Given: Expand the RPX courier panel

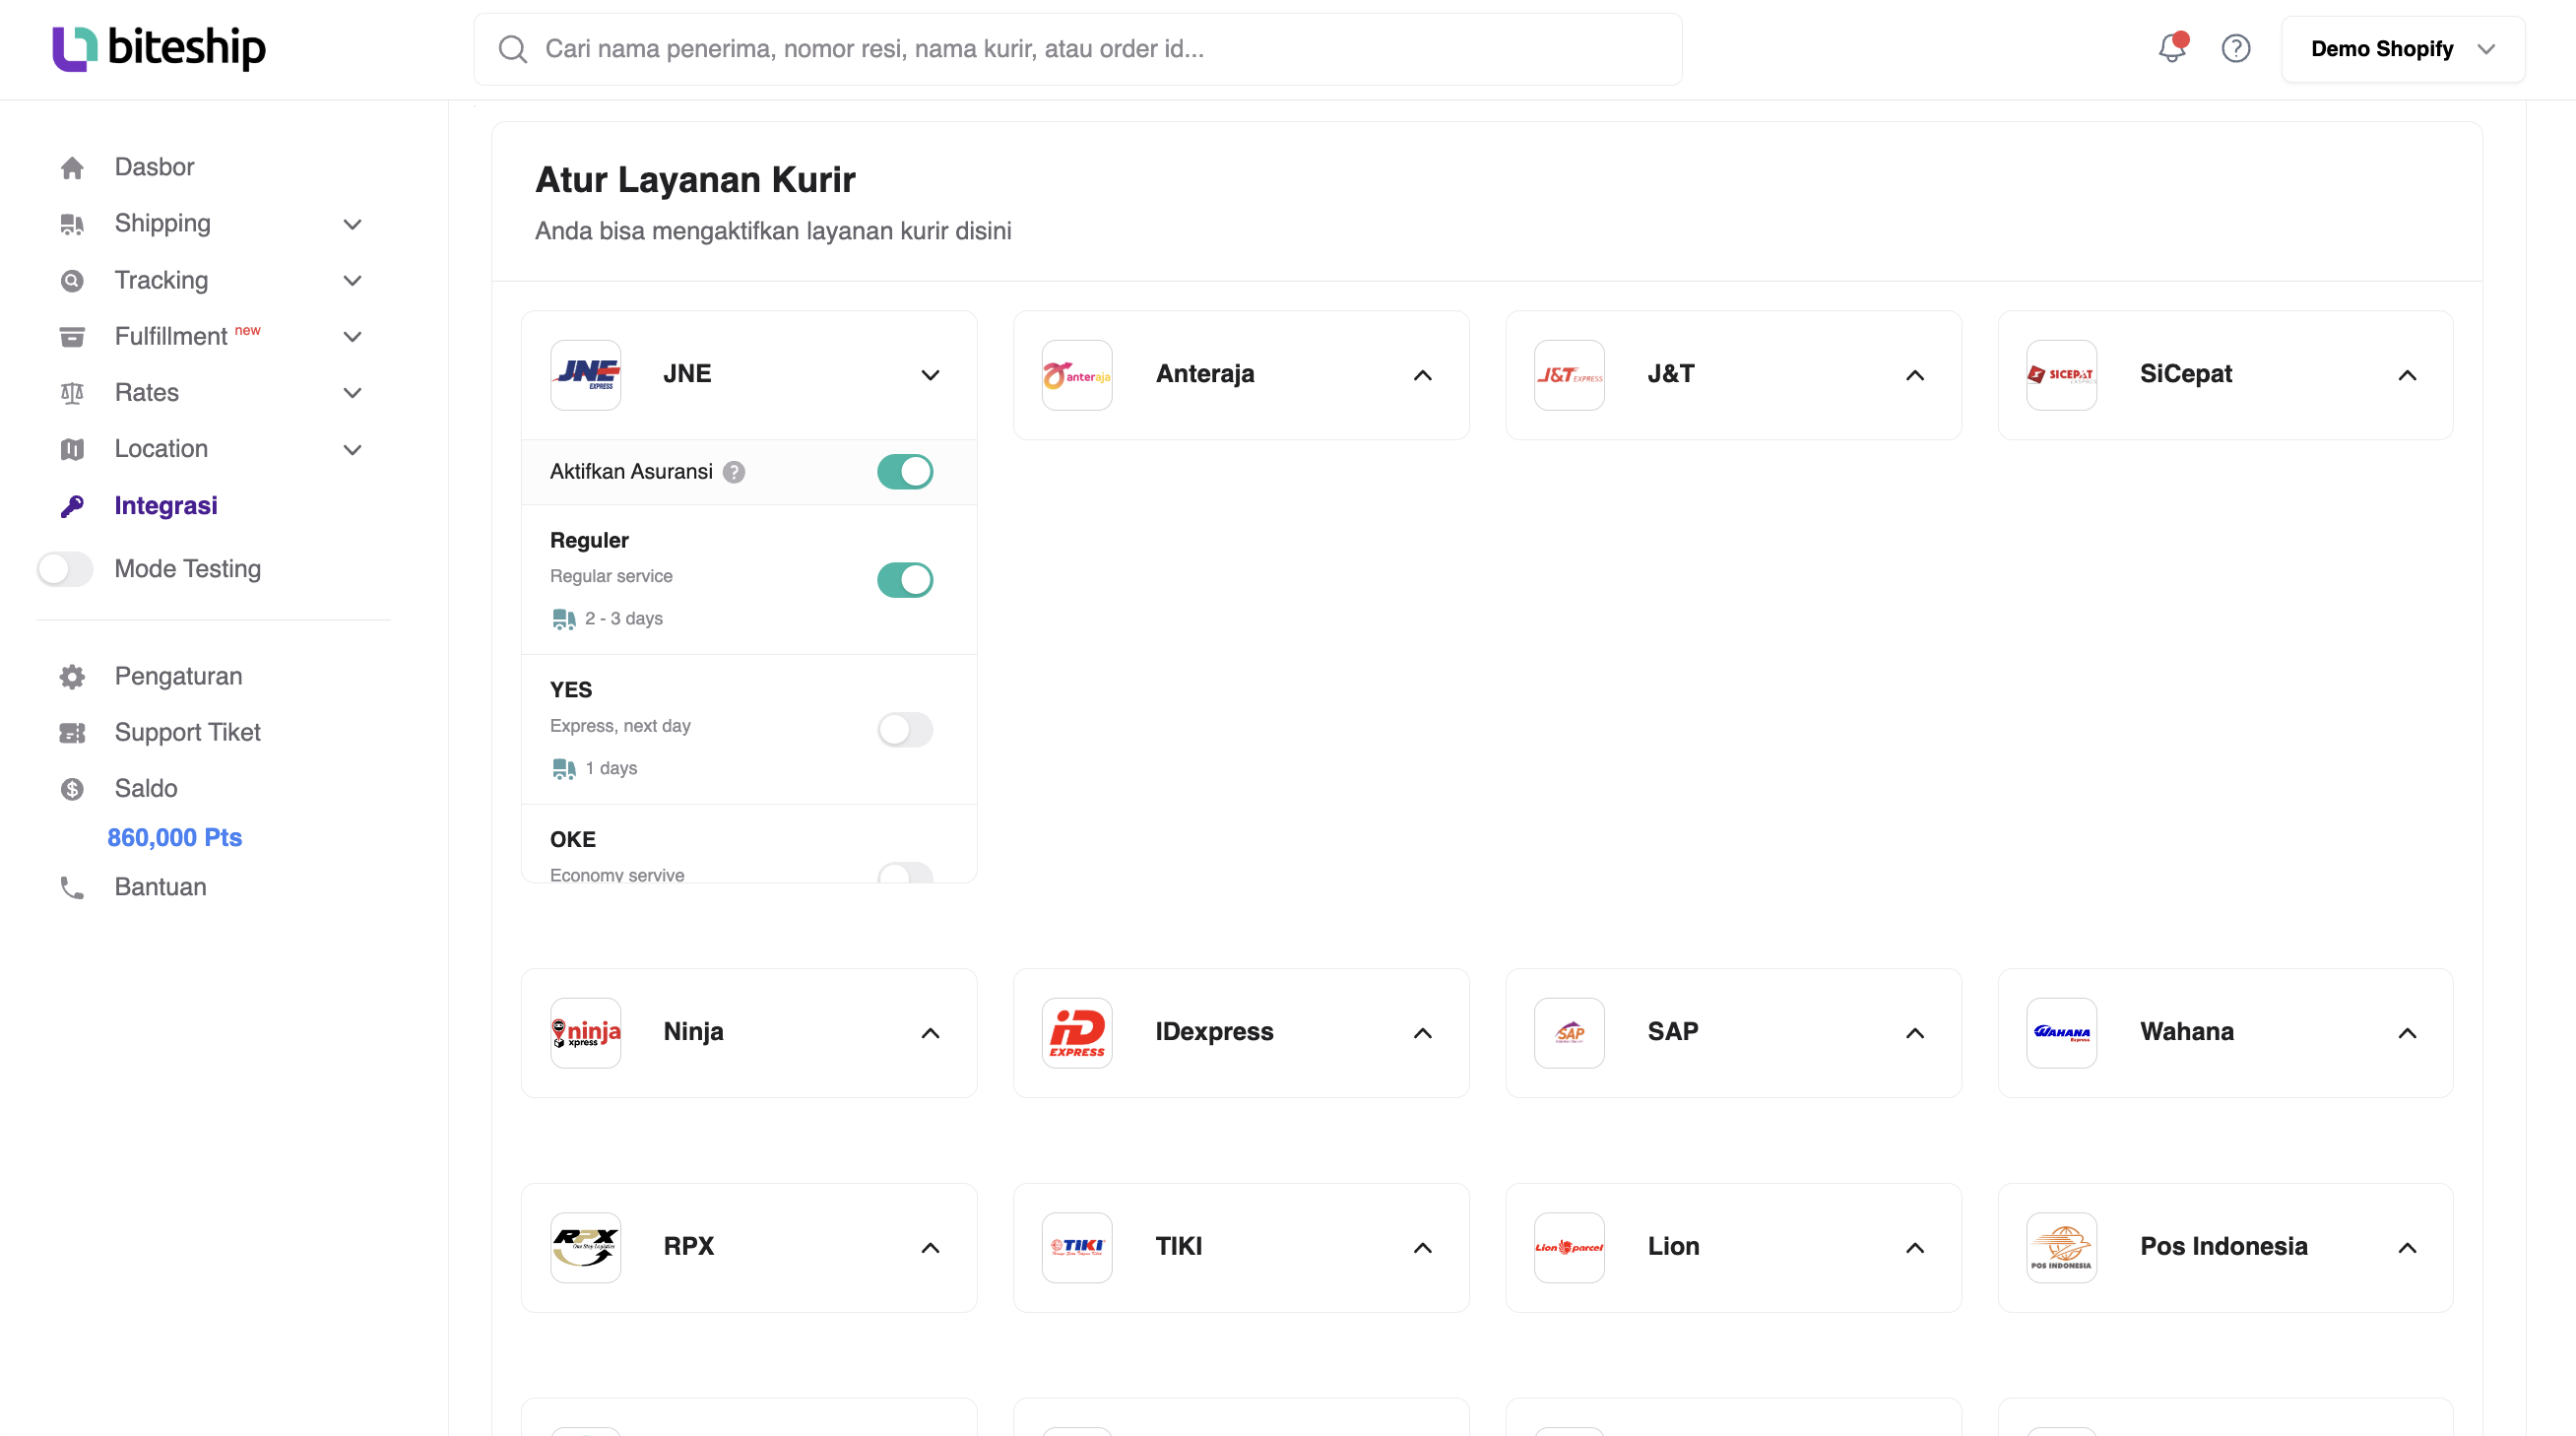Looking at the screenshot, I should coord(931,1248).
